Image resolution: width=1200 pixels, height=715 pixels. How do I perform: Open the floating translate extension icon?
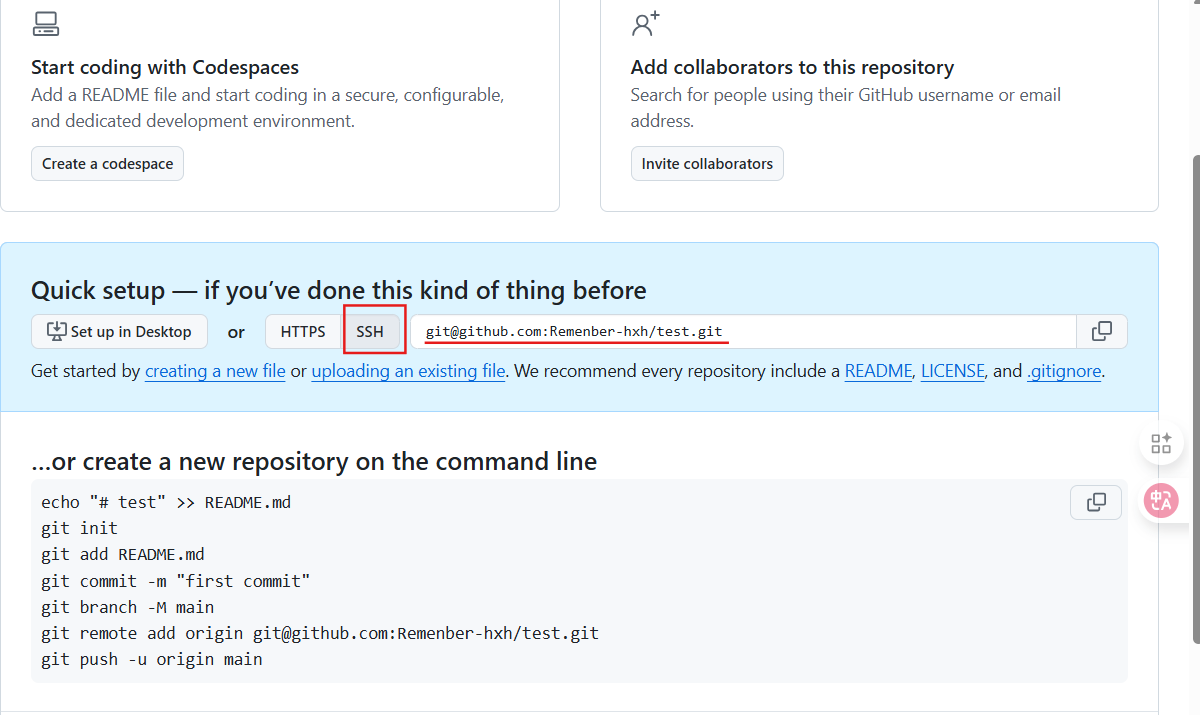tap(1160, 500)
